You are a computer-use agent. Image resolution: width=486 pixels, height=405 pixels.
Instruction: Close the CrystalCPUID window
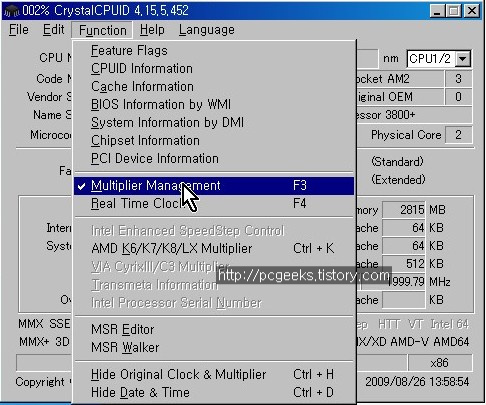click(472, 11)
